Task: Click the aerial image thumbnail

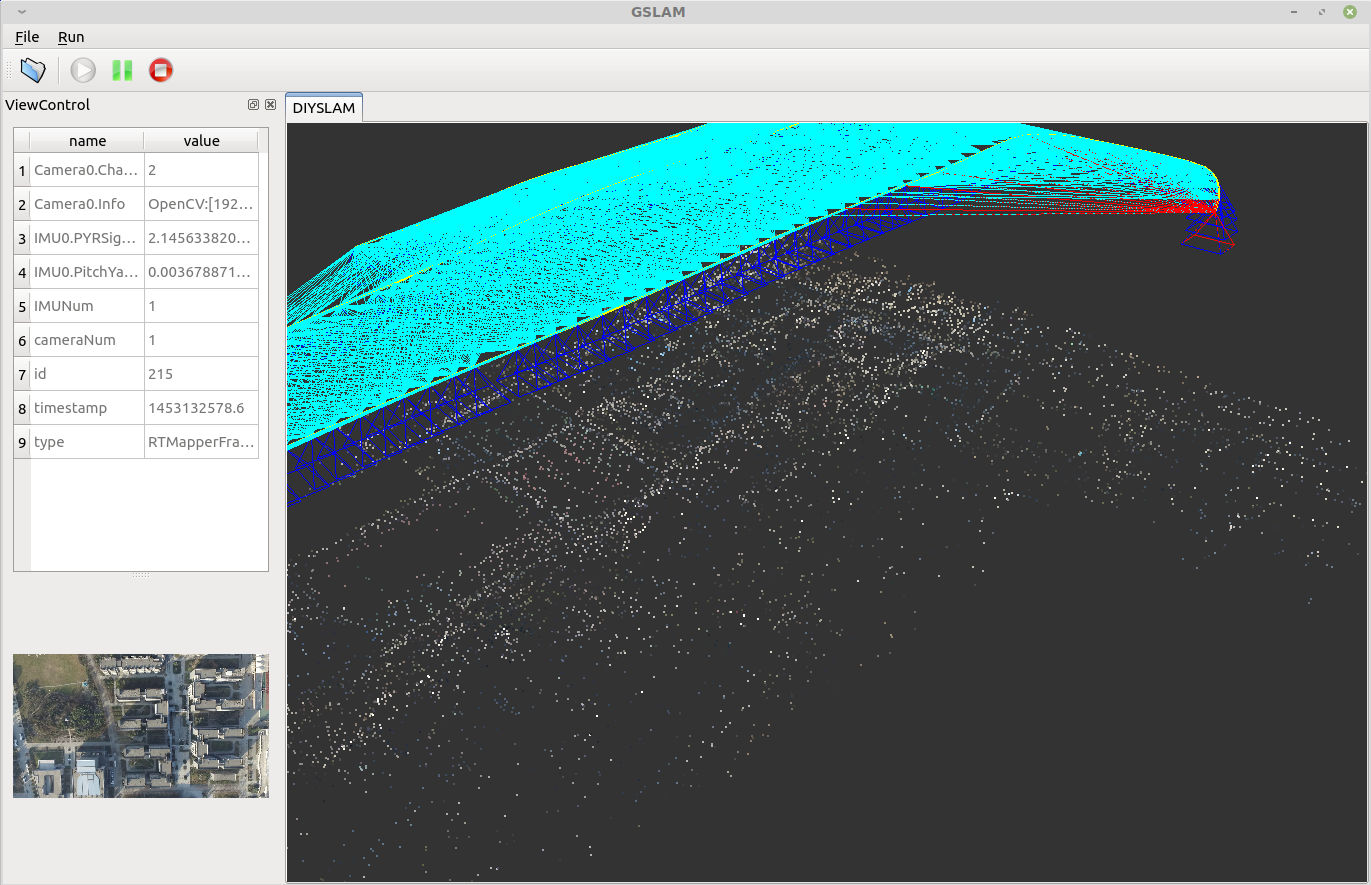Action: pyautogui.click(x=141, y=726)
